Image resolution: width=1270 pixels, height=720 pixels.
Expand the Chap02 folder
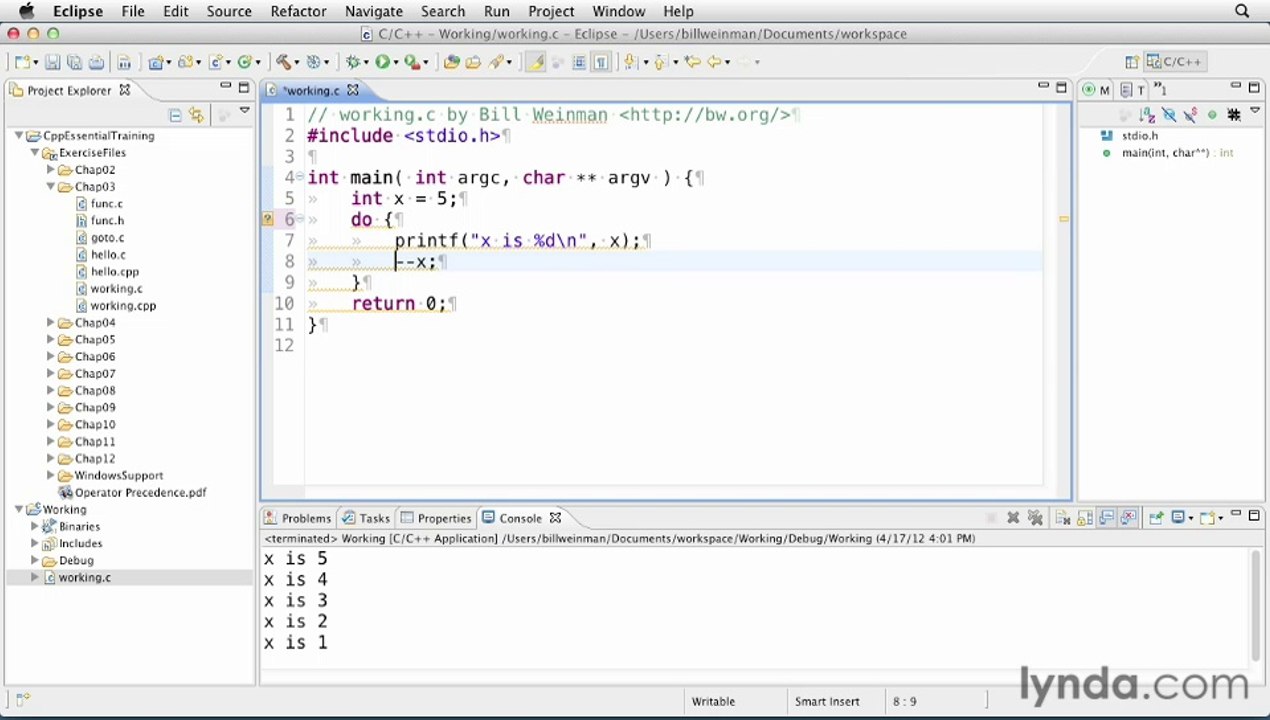[x=51, y=170]
